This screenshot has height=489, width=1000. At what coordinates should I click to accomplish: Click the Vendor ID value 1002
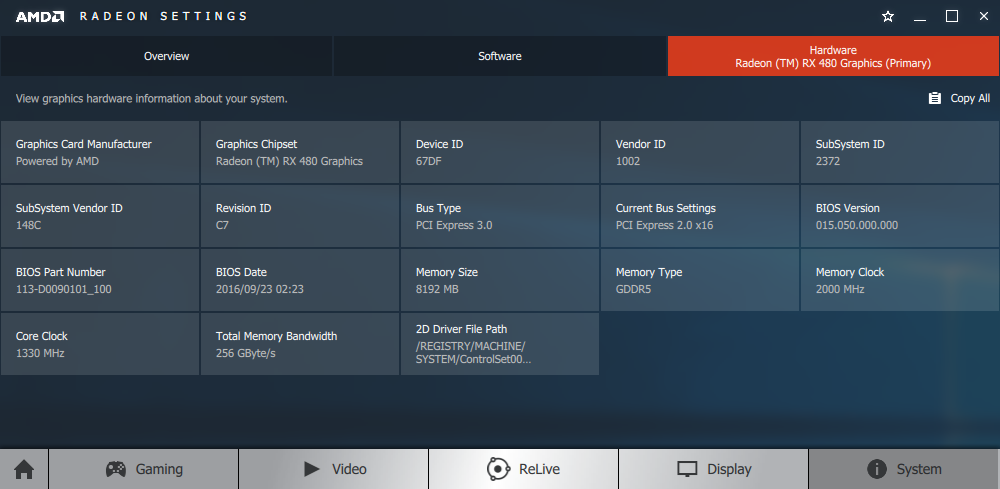pyautogui.click(x=628, y=161)
